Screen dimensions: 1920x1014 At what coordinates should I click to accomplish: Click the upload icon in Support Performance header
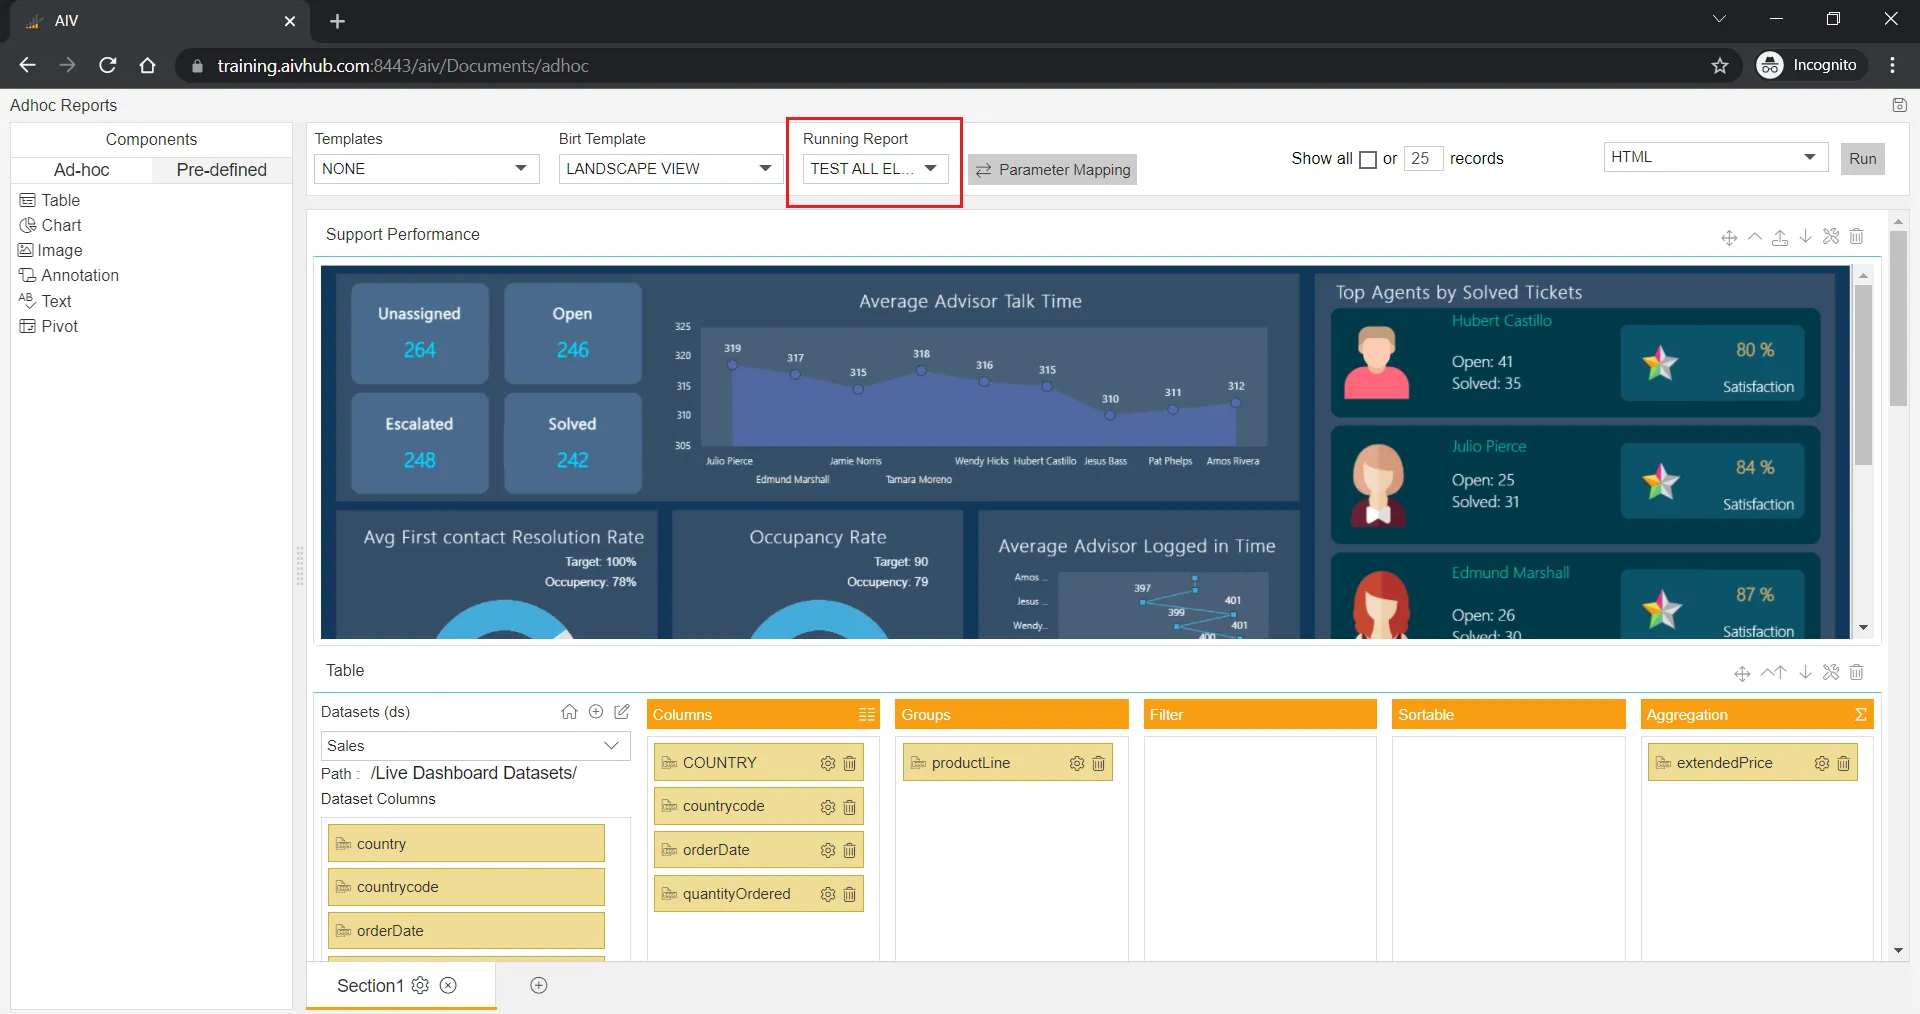point(1780,237)
